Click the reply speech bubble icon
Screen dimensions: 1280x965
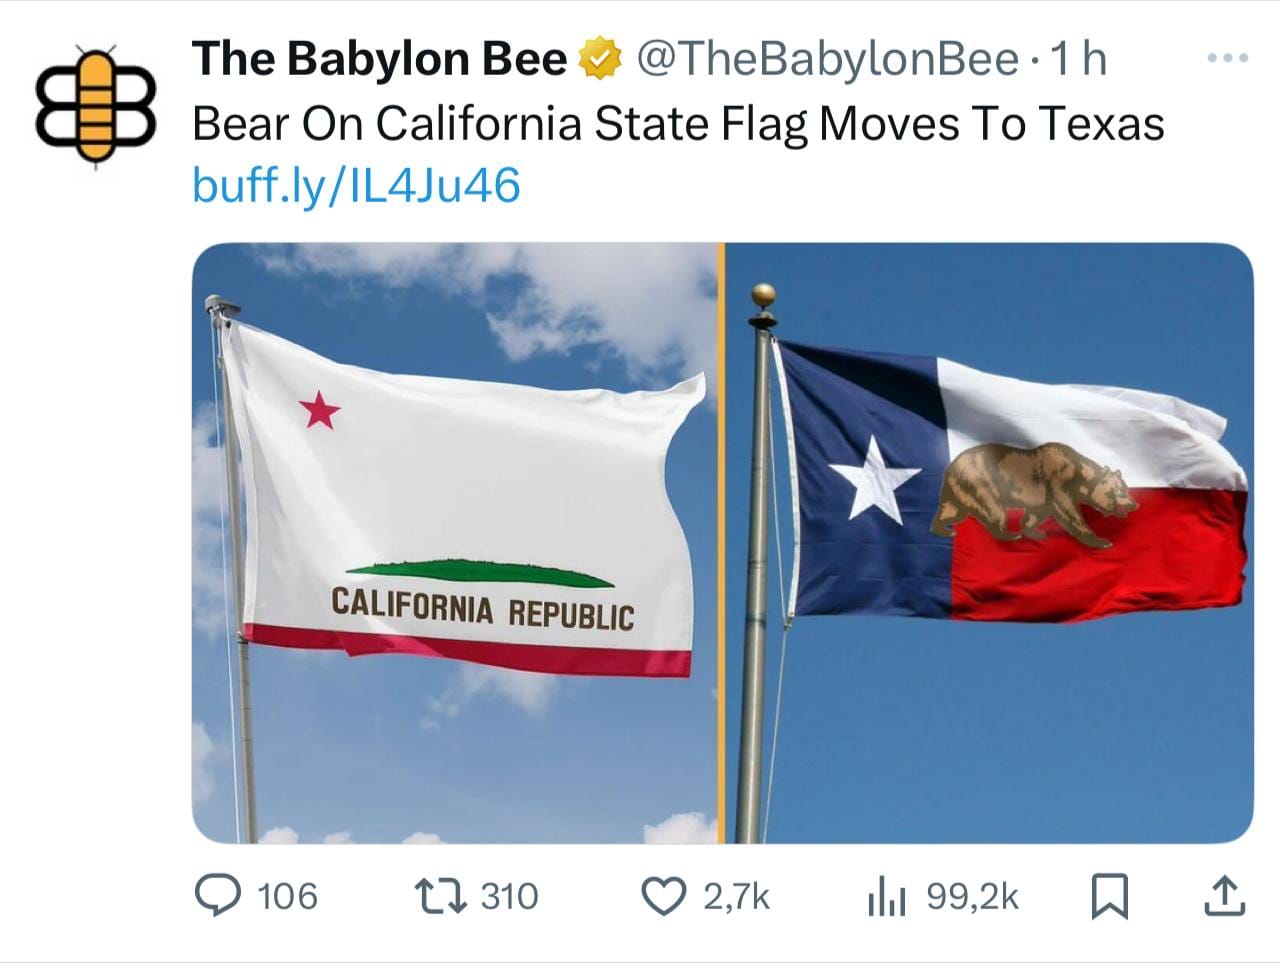tap(217, 895)
